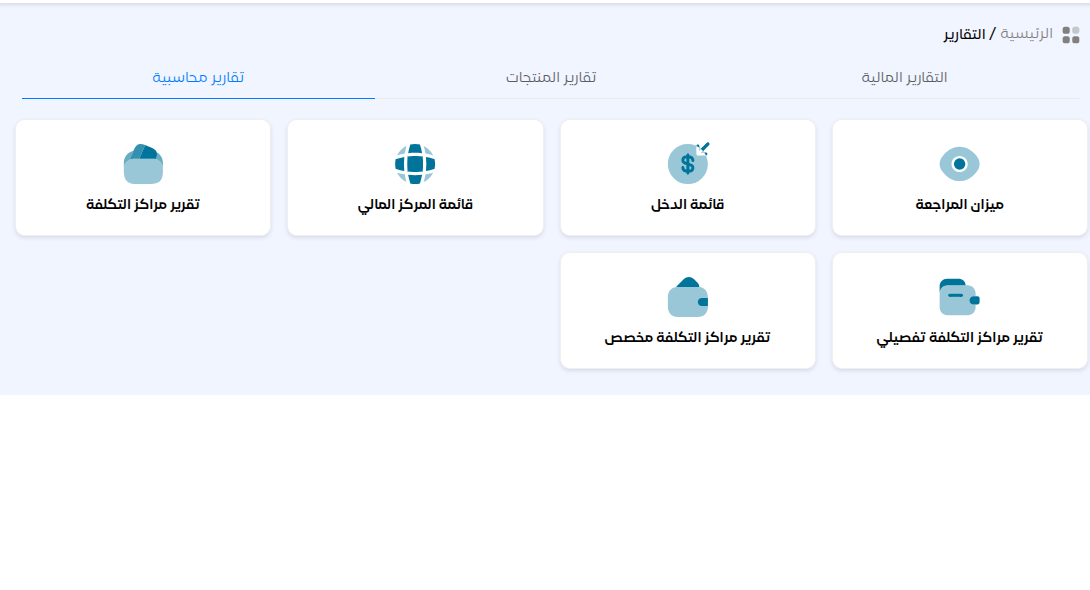Screen dimensions: 1090x590
Task: Go to الرئيسية via the breadcrumb link
Action: pyautogui.click(x=1027, y=35)
